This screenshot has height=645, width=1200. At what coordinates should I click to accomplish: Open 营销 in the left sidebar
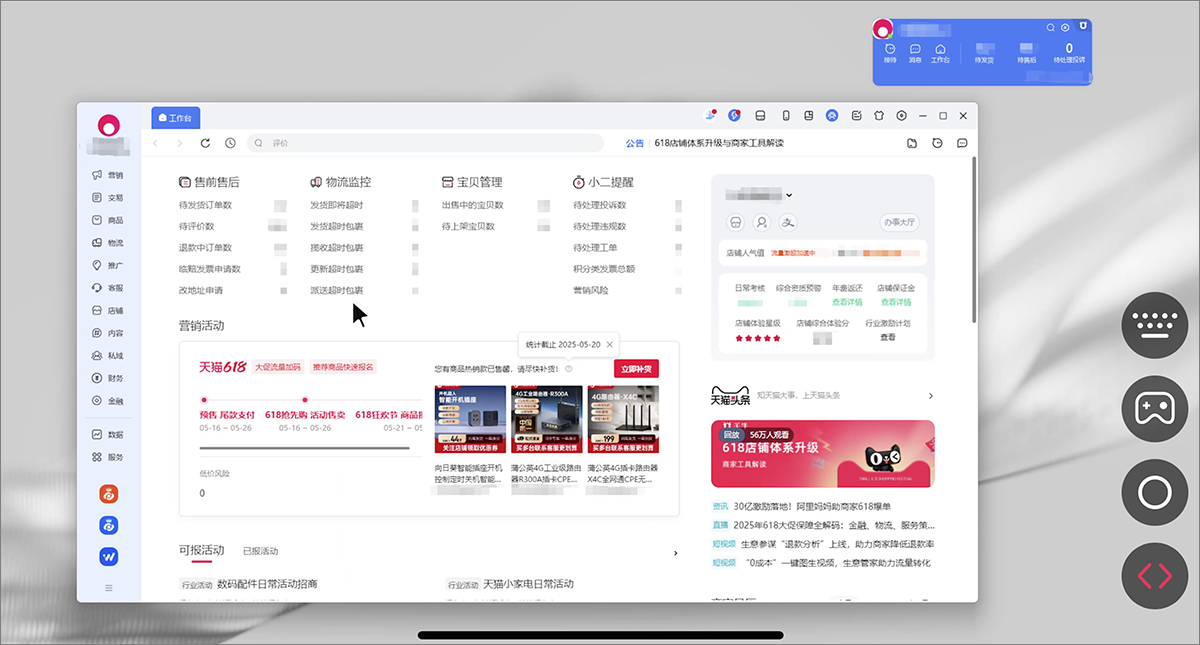pyautogui.click(x=108, y=175)
